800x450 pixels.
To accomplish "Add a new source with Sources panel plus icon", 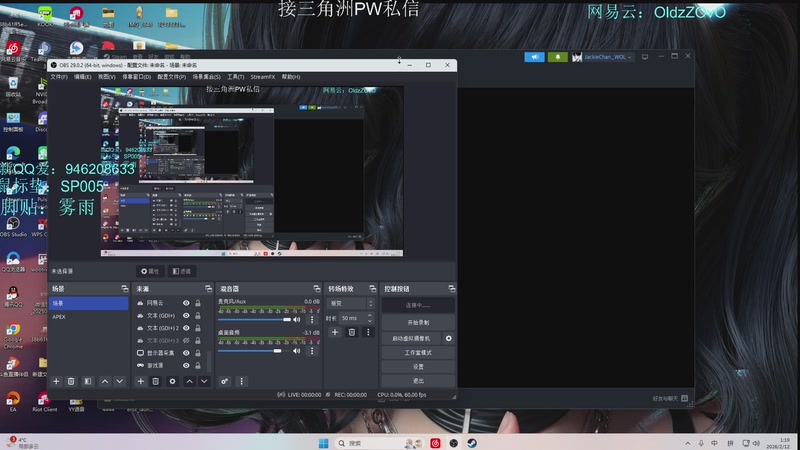I will 141,381.
